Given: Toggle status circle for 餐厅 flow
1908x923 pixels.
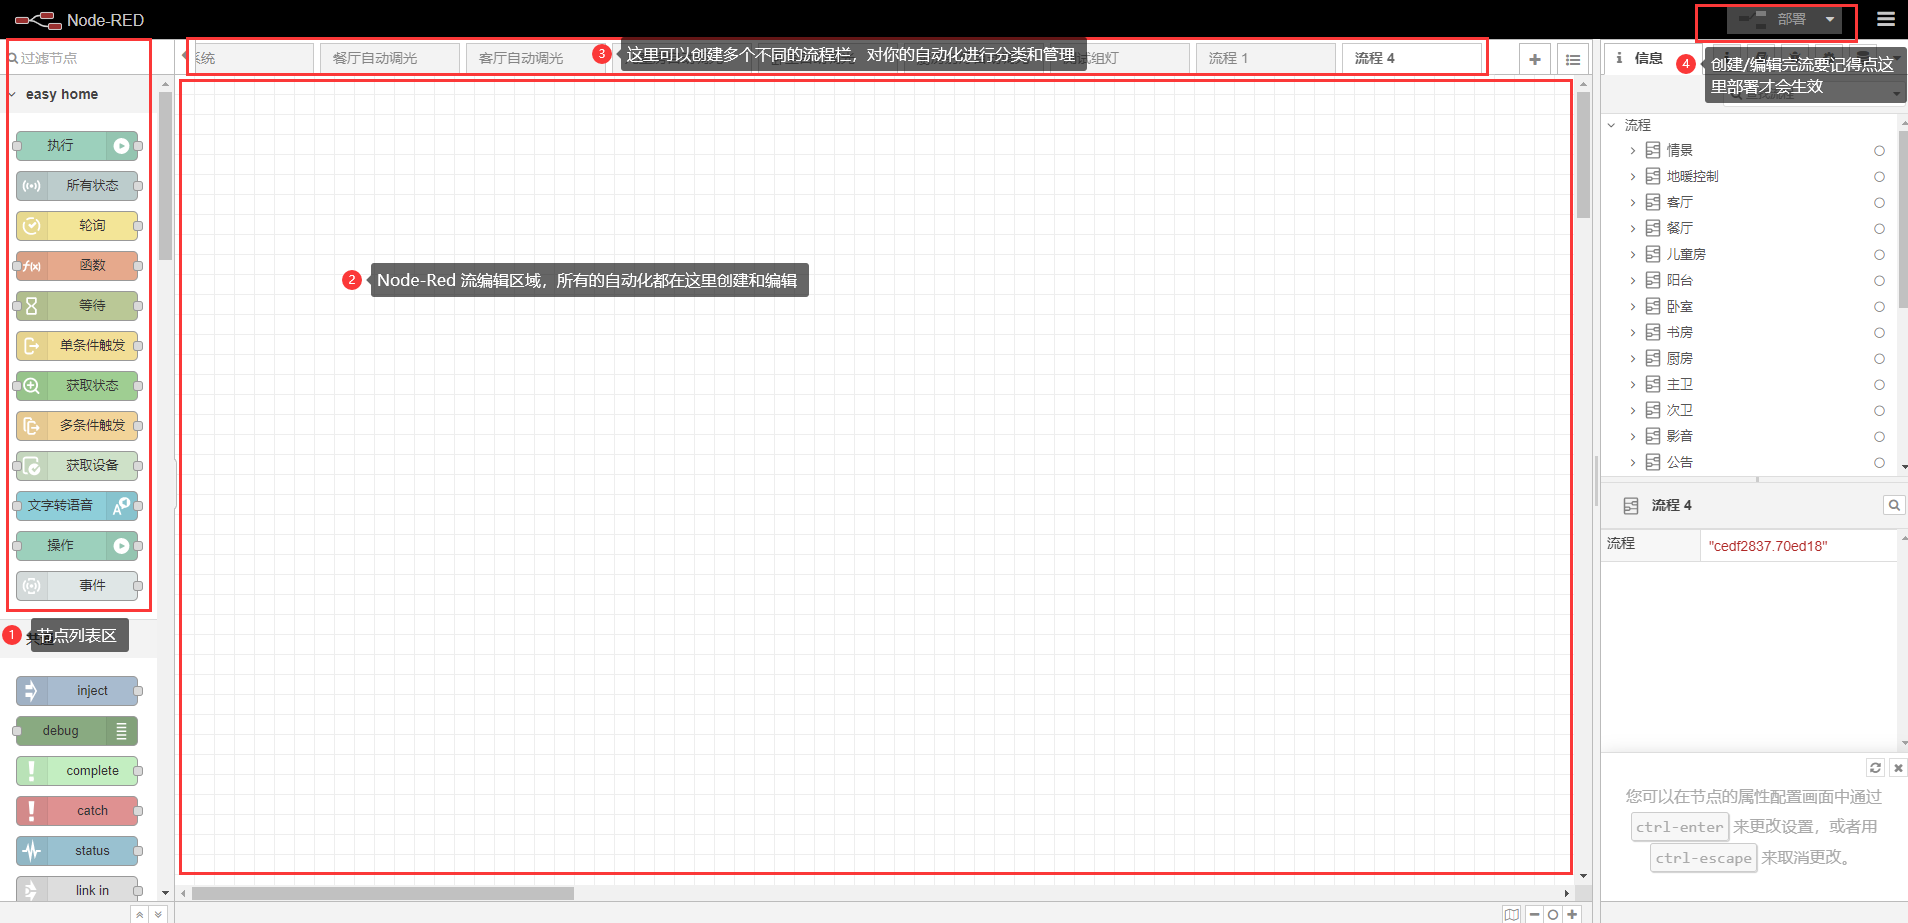Looking at the screenshot, I should tap(1879, 229).
